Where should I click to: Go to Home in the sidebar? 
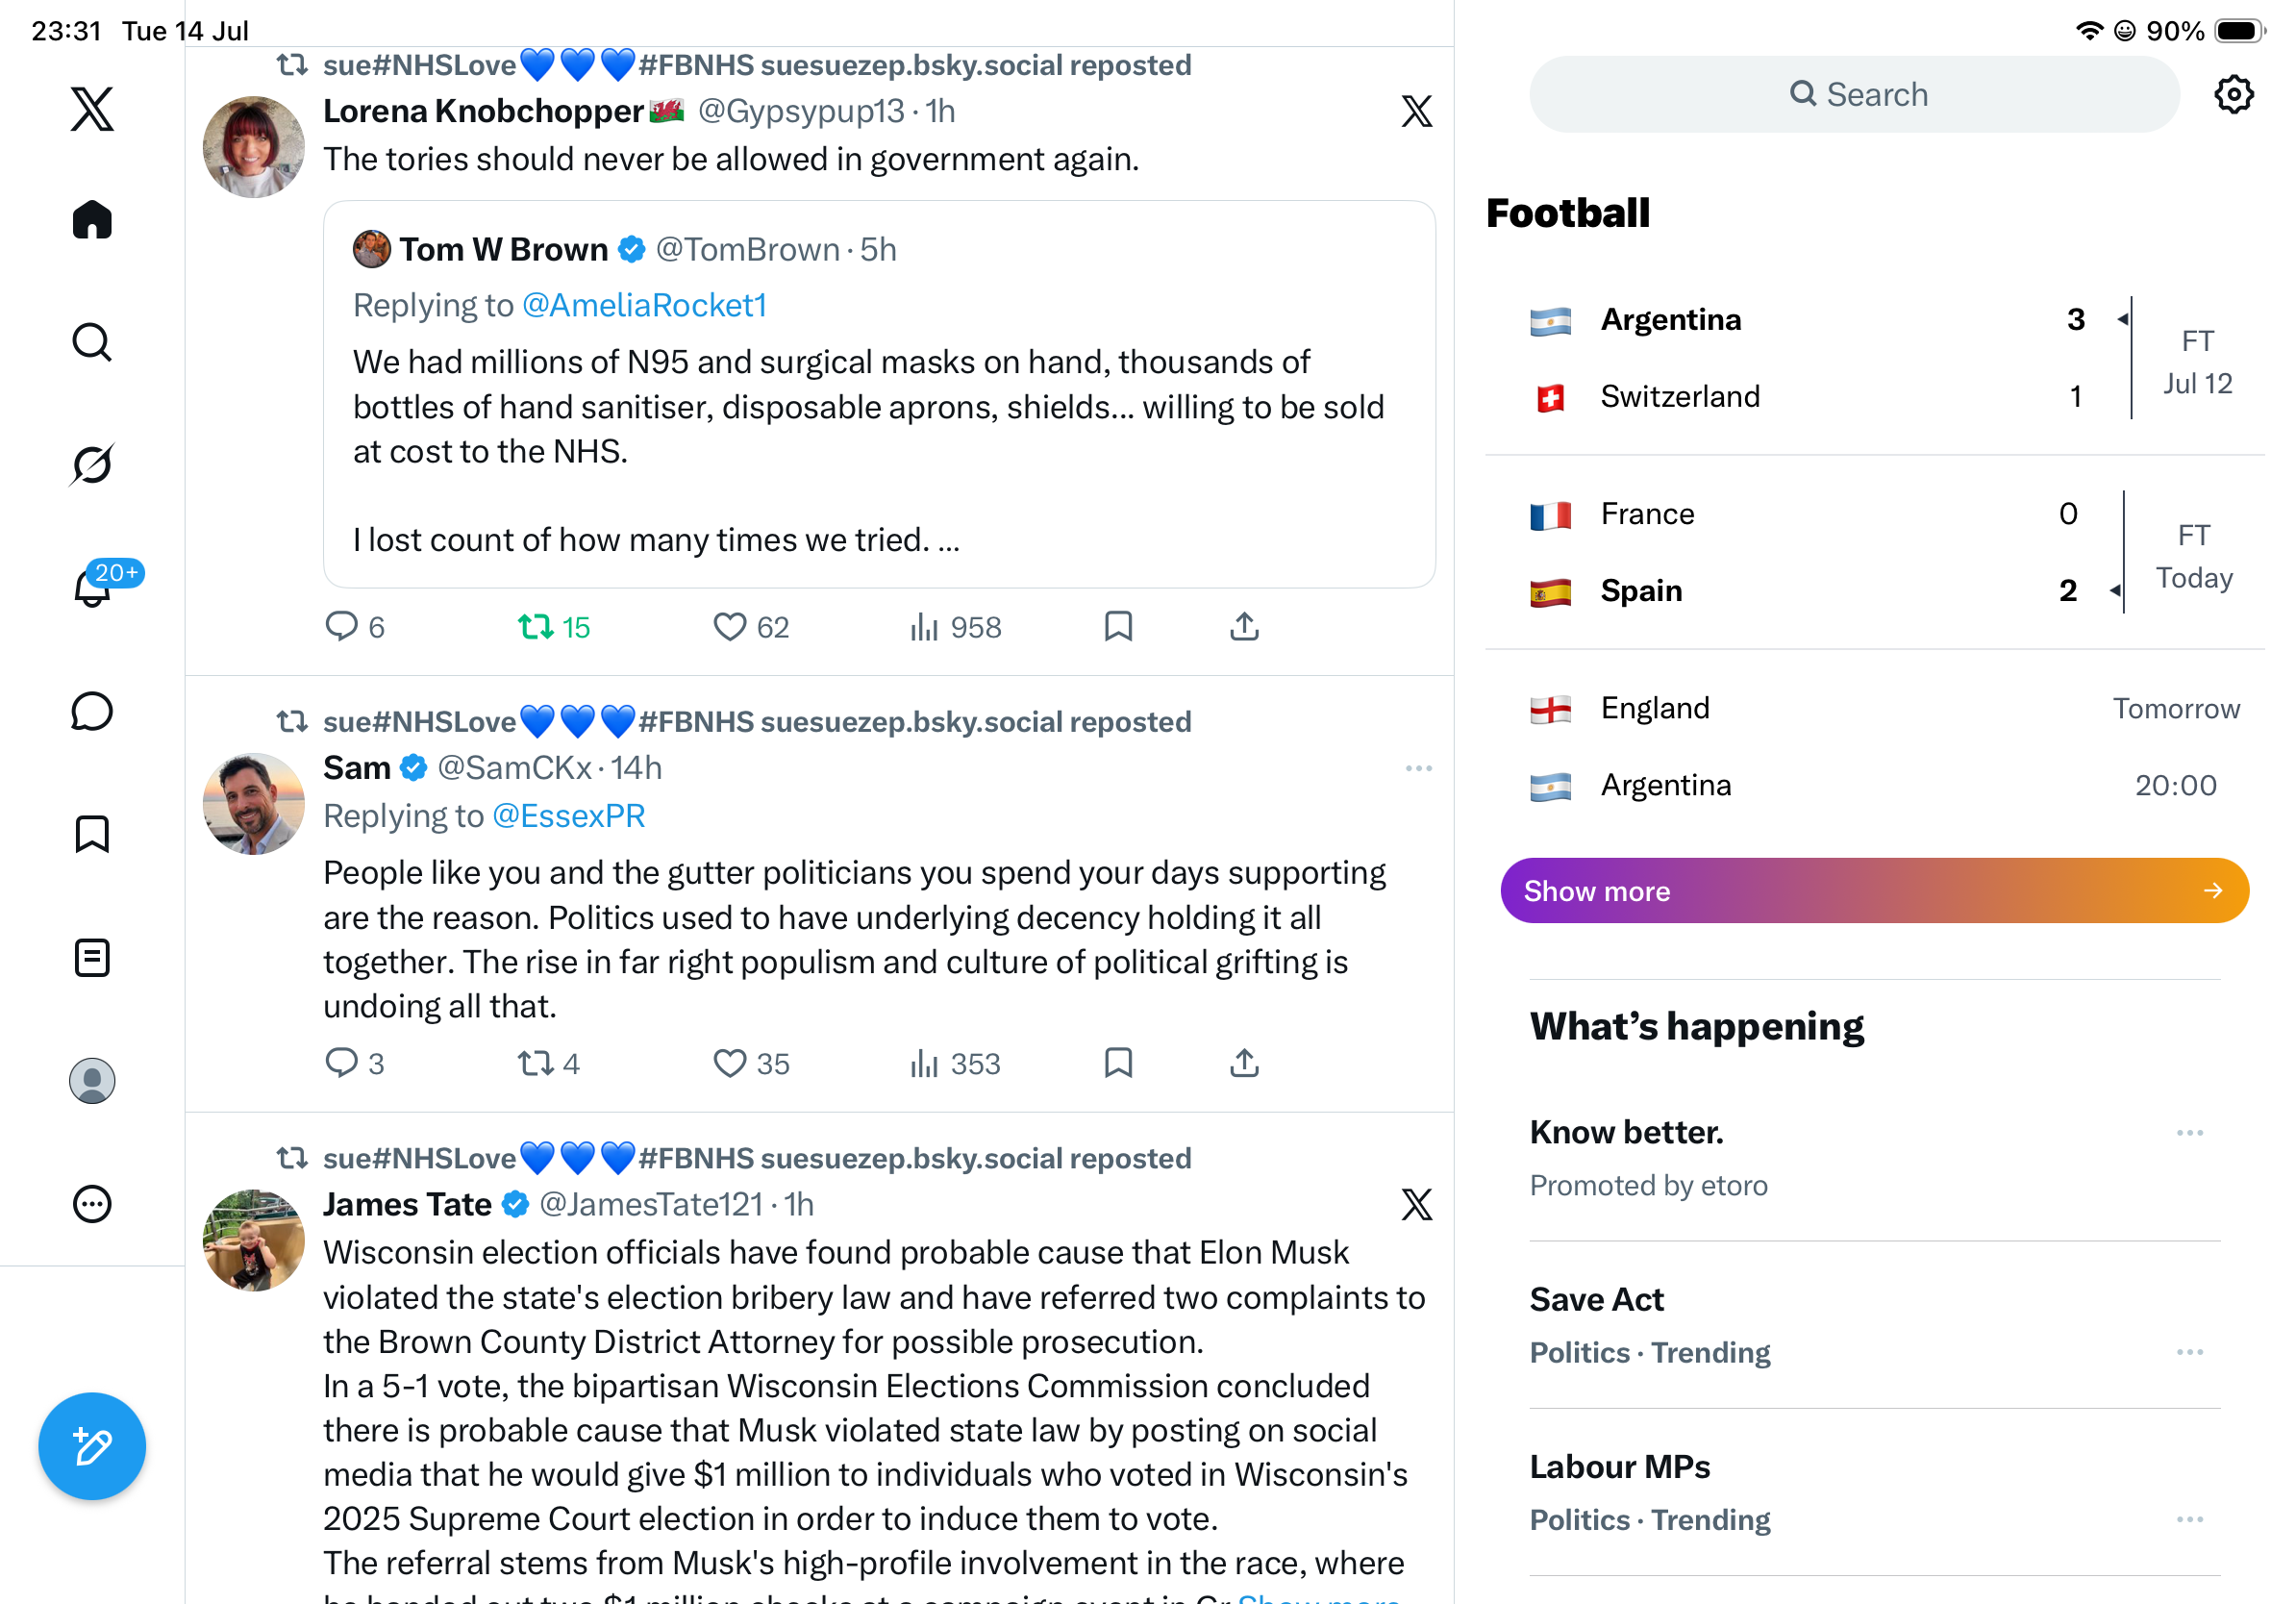tap(92, 219)
